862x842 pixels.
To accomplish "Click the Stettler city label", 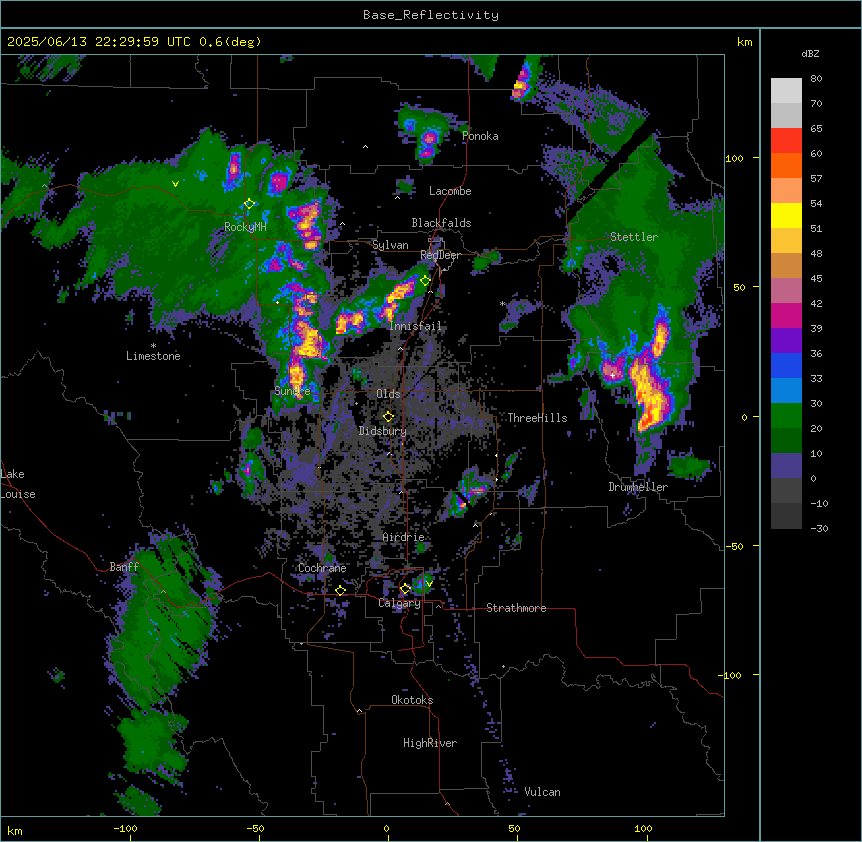I will point(634,237).
